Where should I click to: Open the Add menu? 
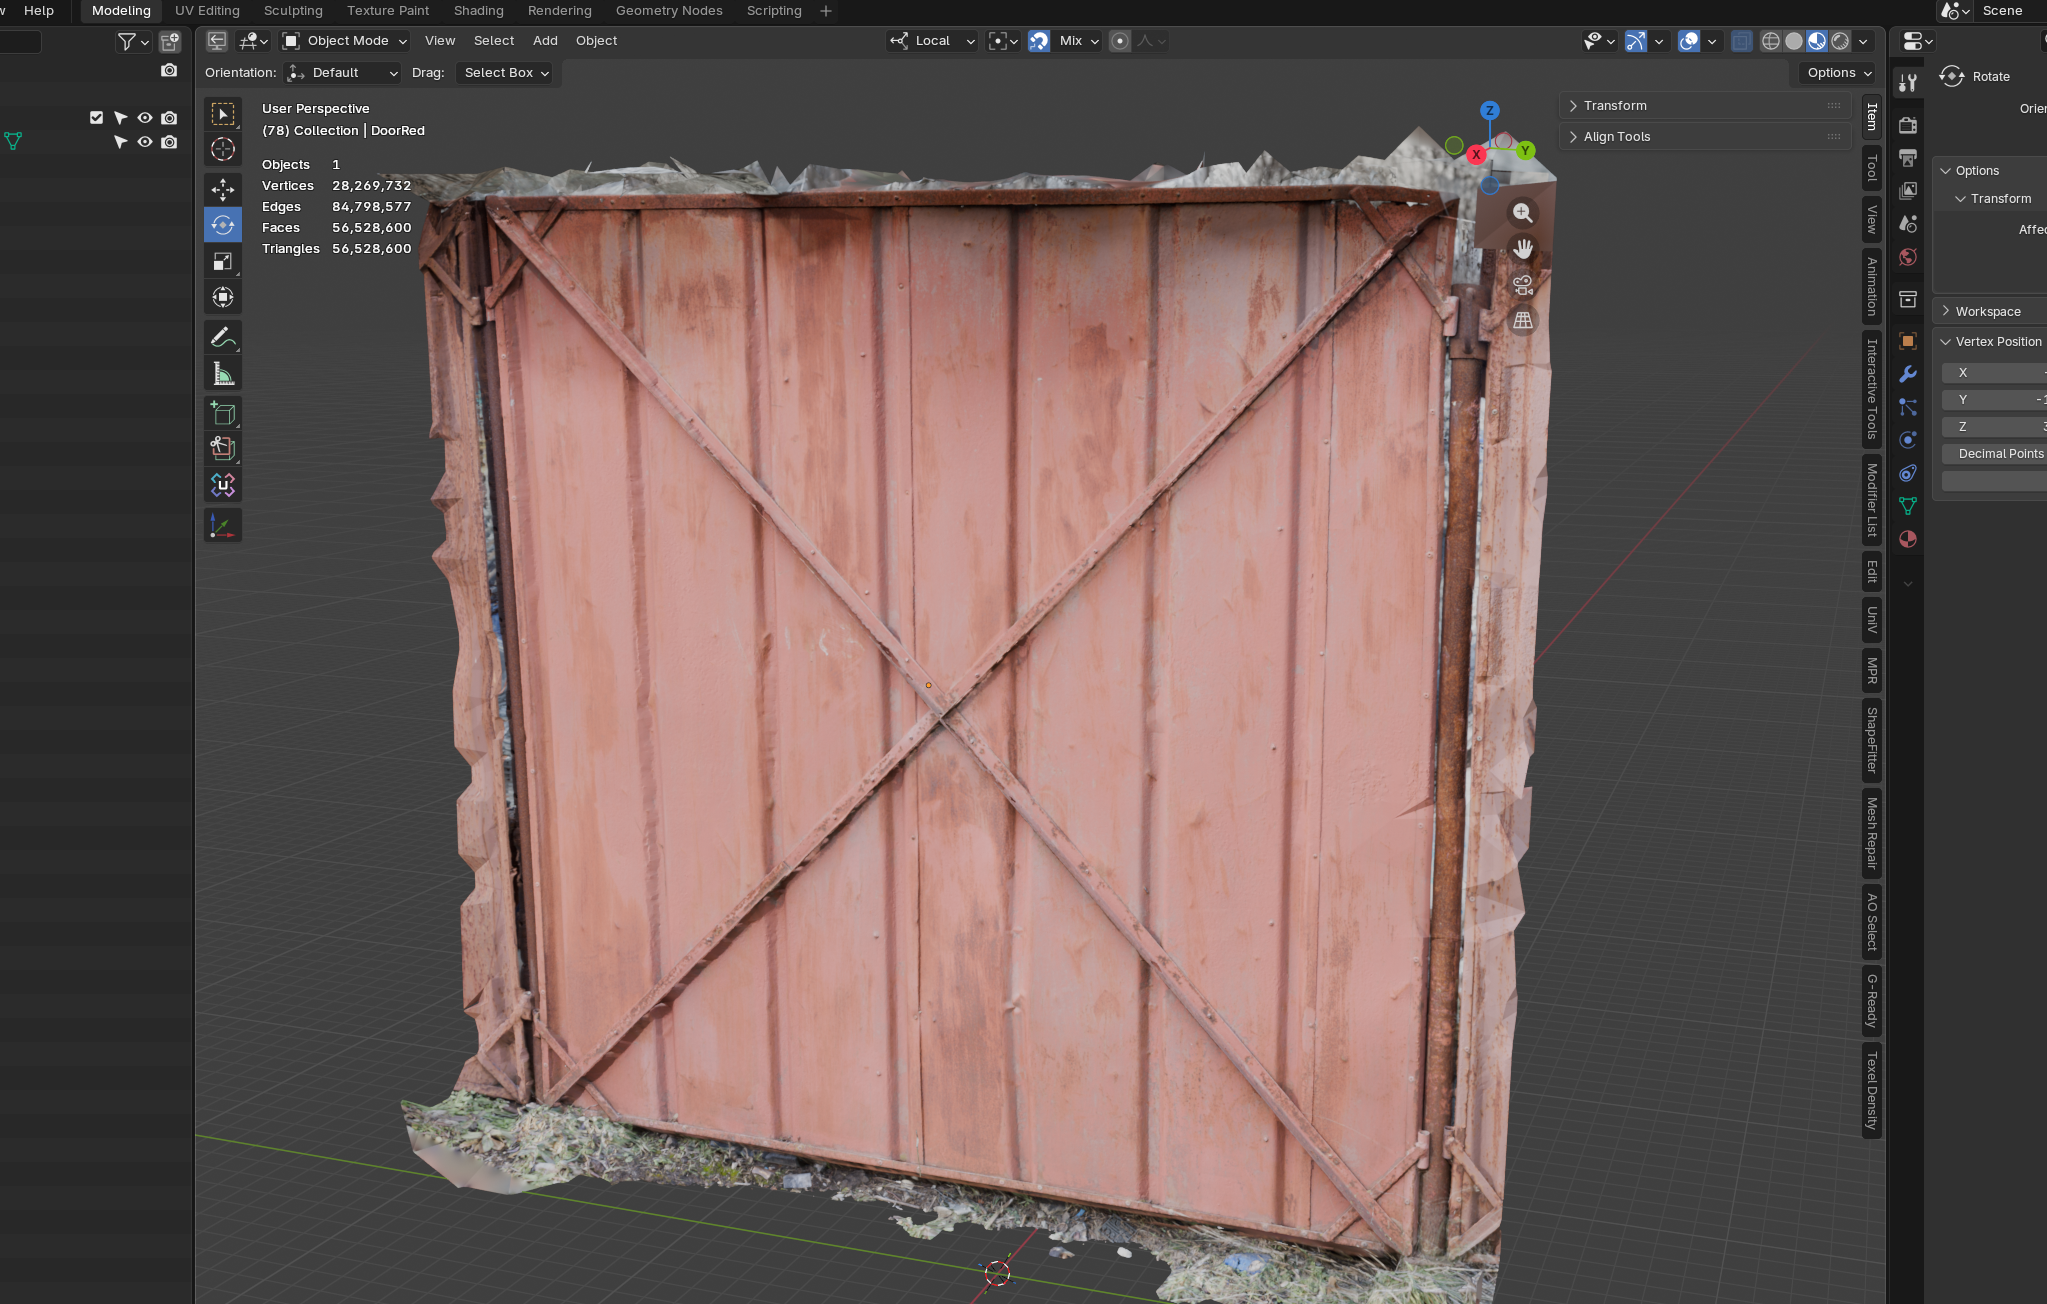pyautogui.click(x=545, y=41)
